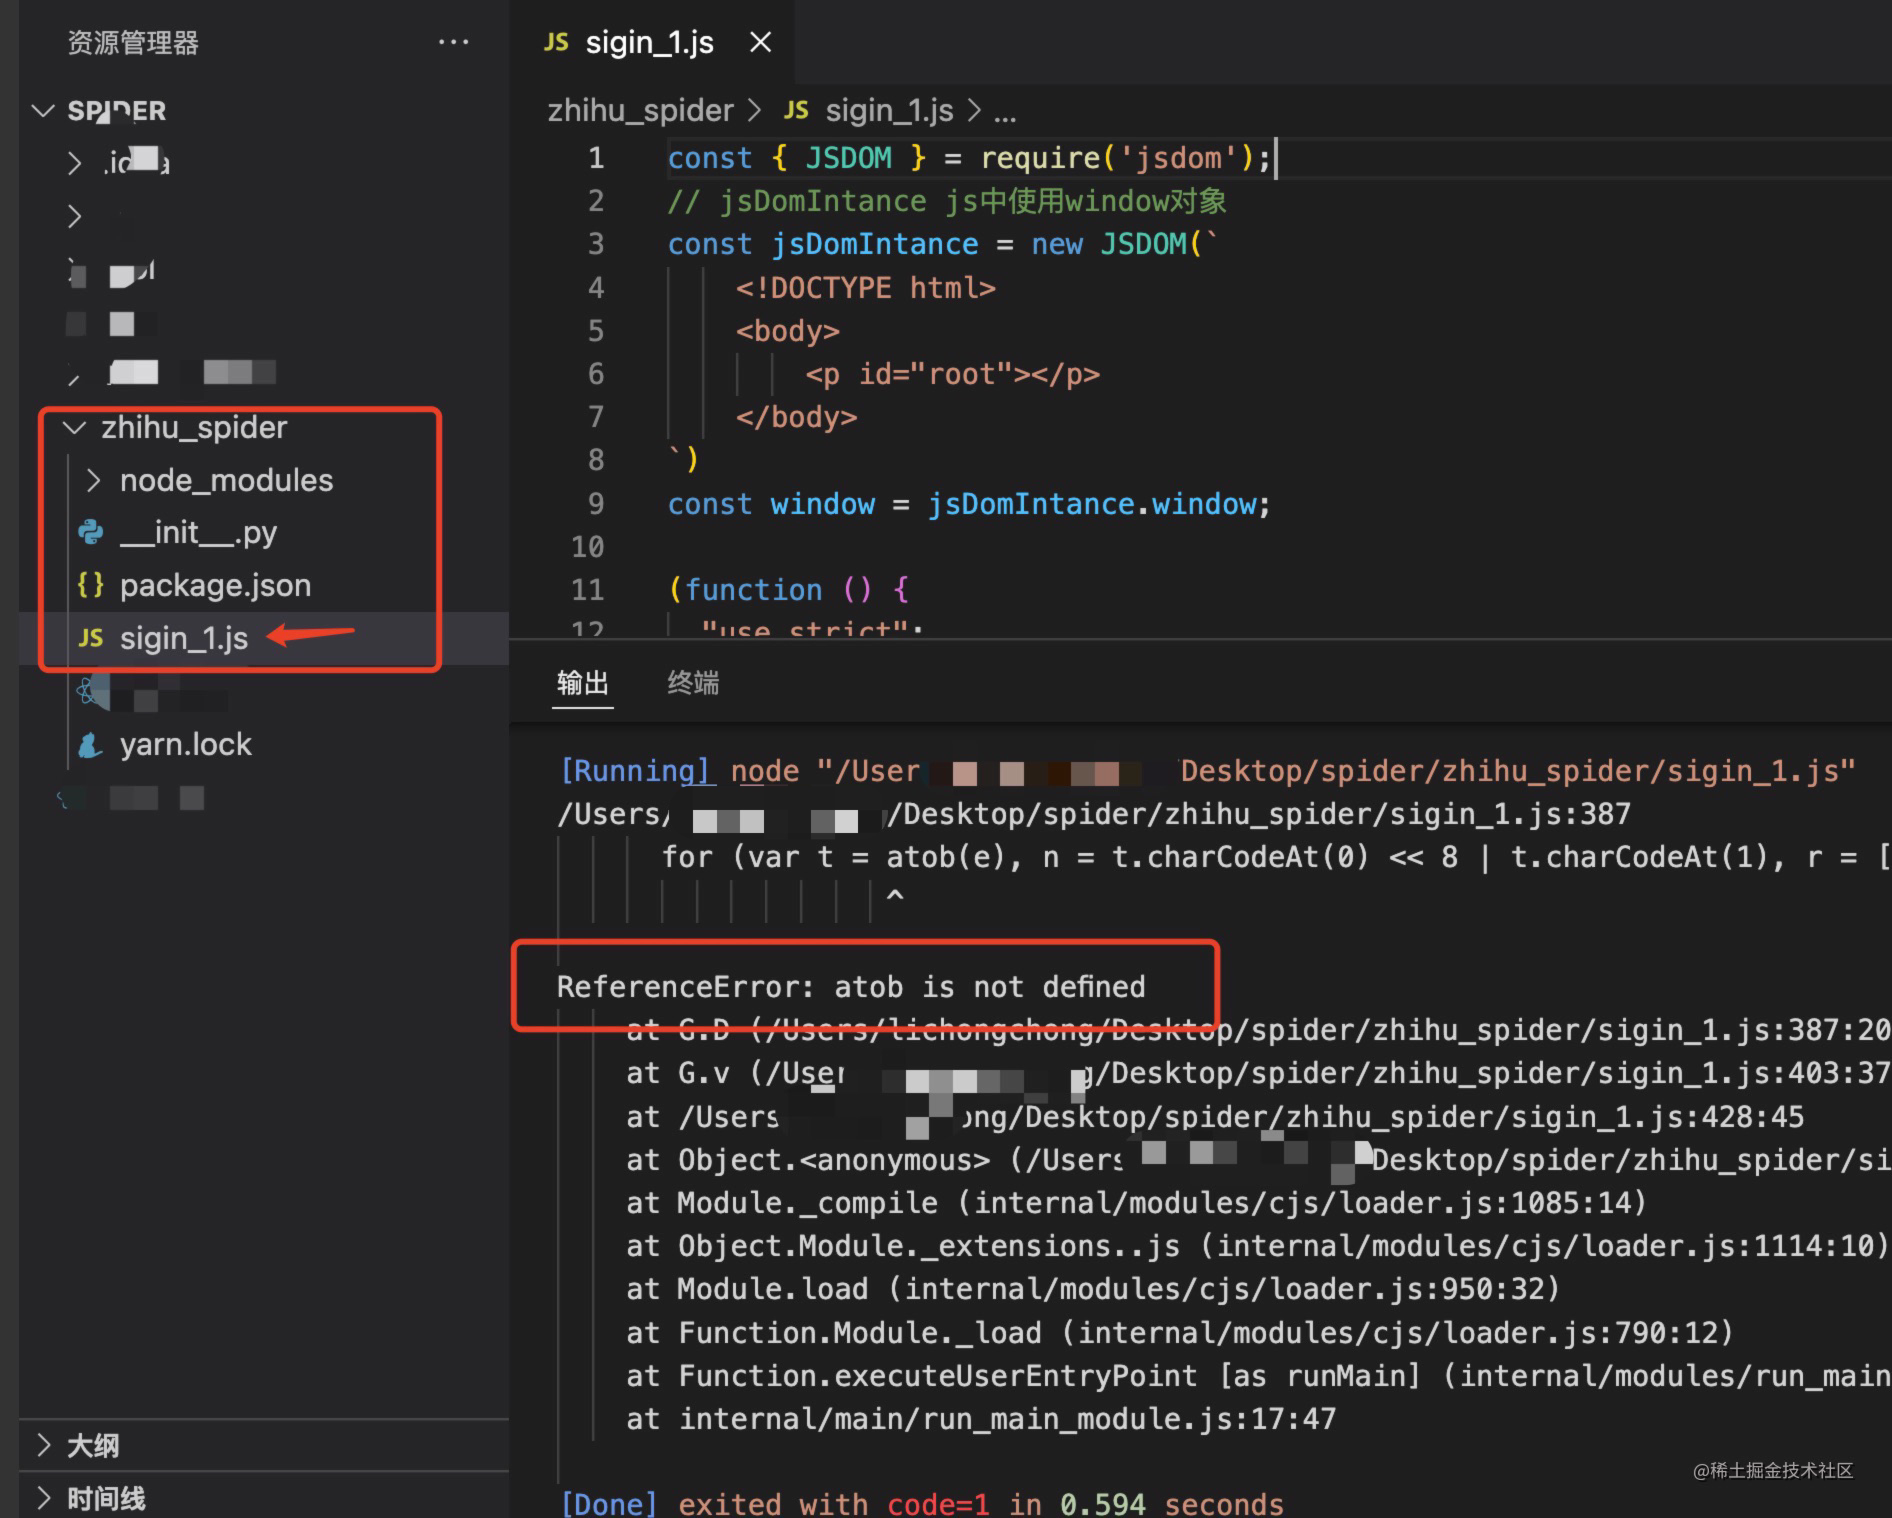Collapse the zhihu_spider folder
The height and width of the screenshot is (1518, 1892).
point(74,428)
